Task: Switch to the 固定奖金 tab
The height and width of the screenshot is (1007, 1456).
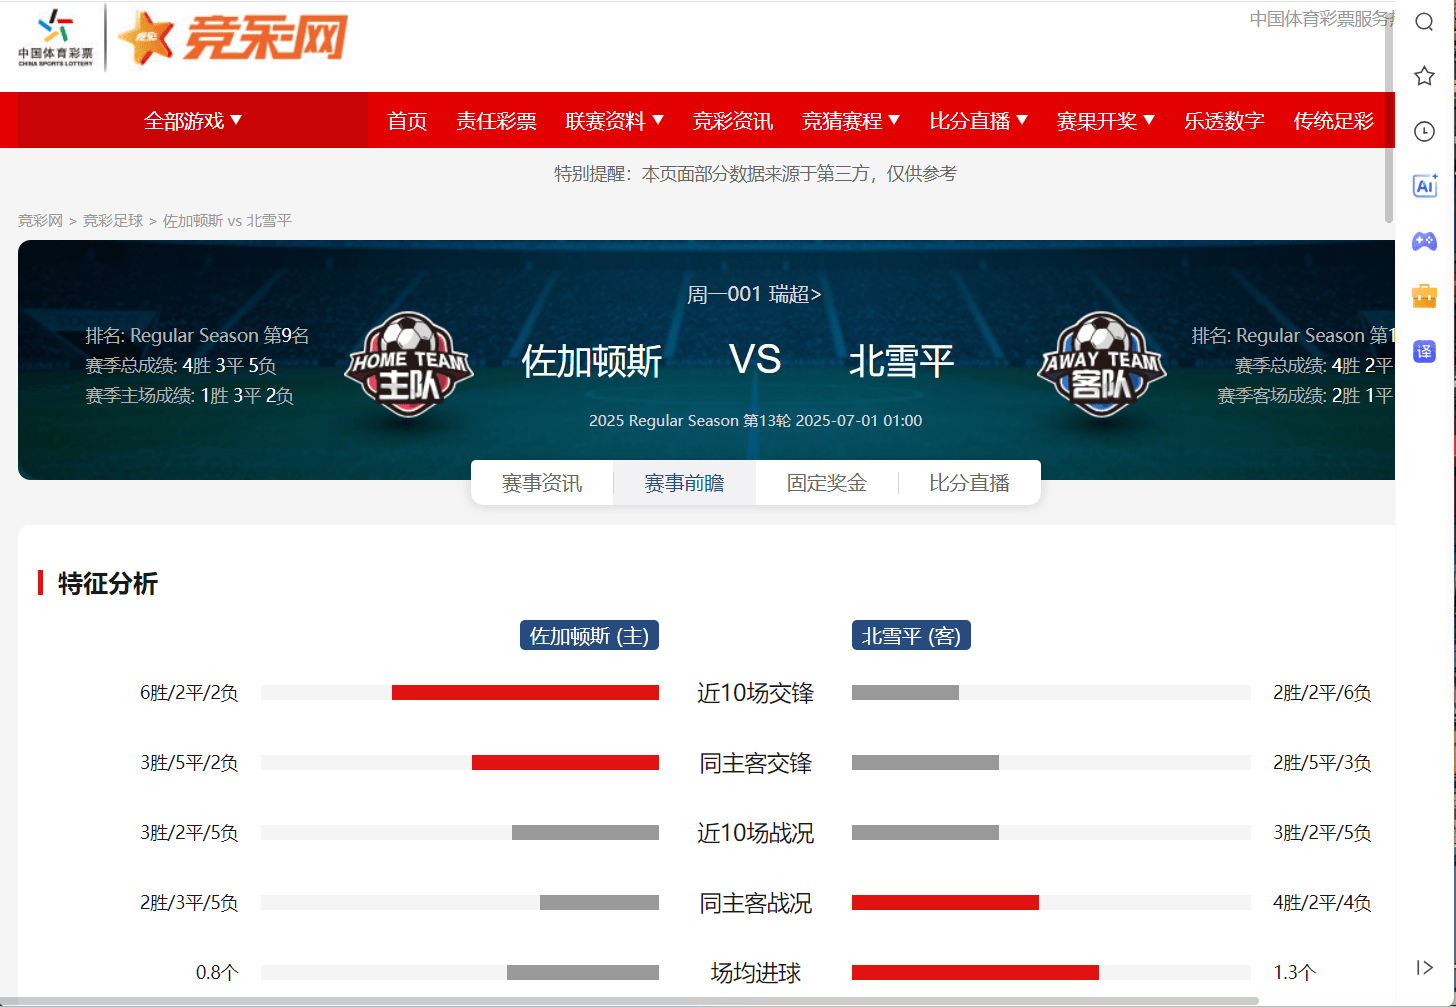Action: click(827, 483)
